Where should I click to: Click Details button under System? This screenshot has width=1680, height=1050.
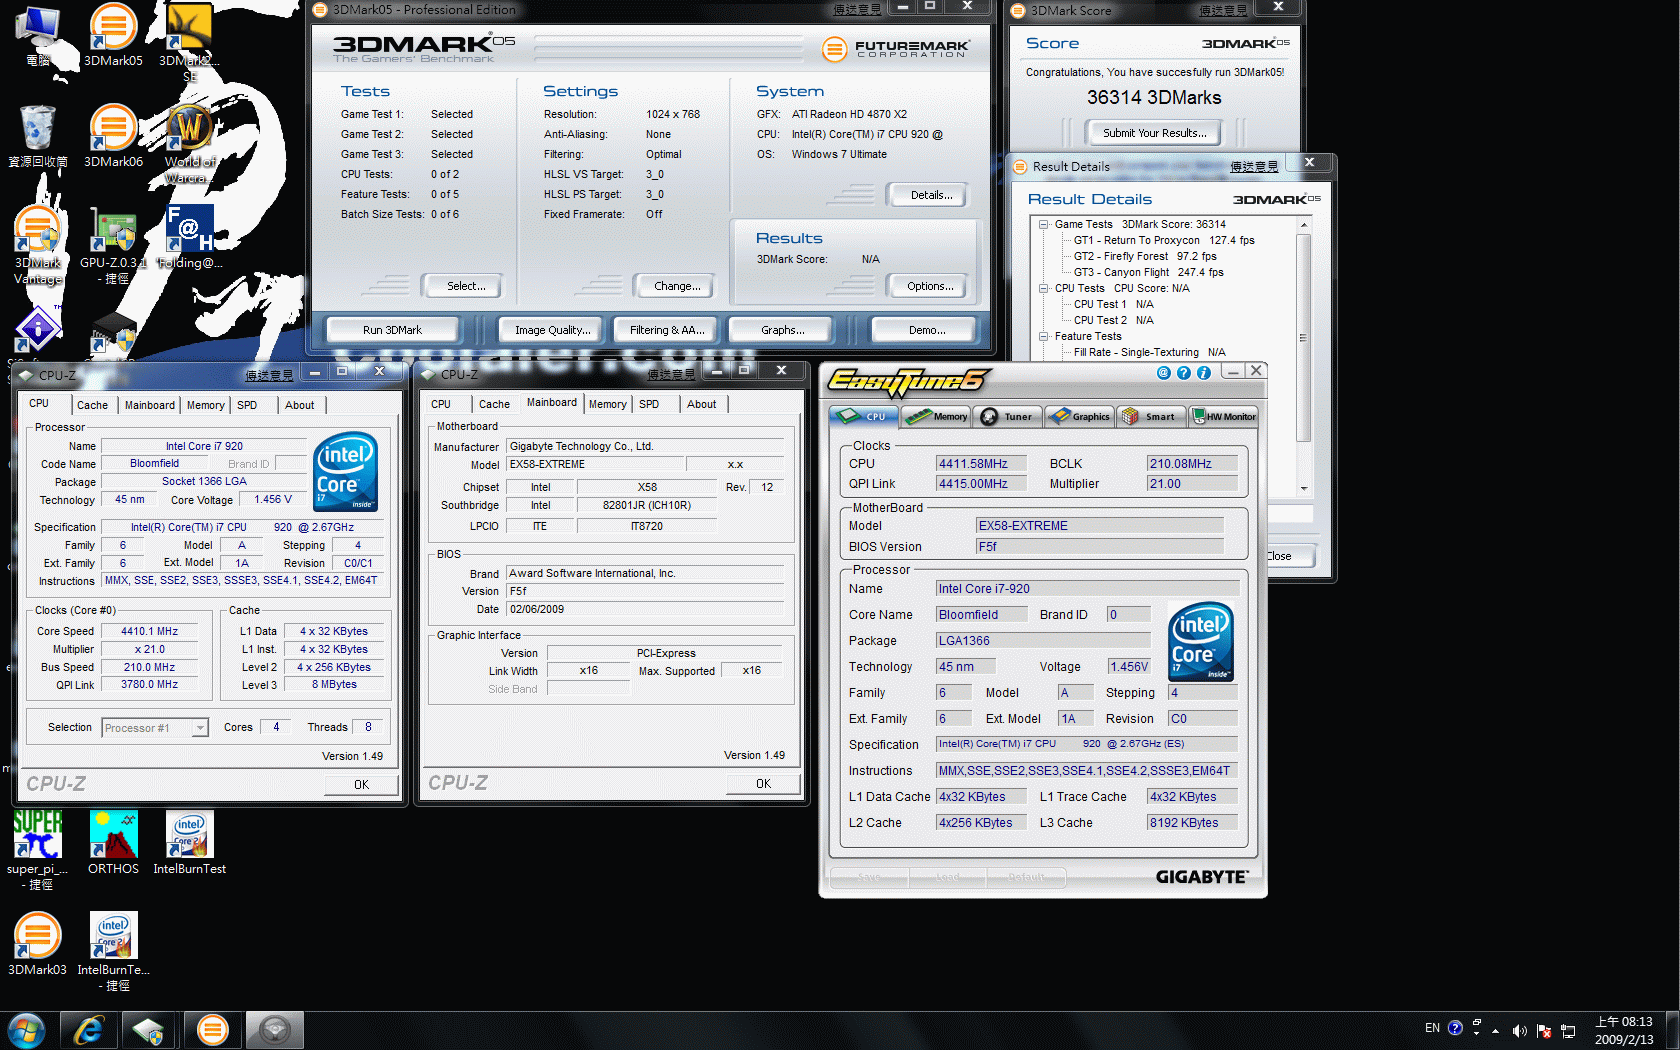coord(930,195)
